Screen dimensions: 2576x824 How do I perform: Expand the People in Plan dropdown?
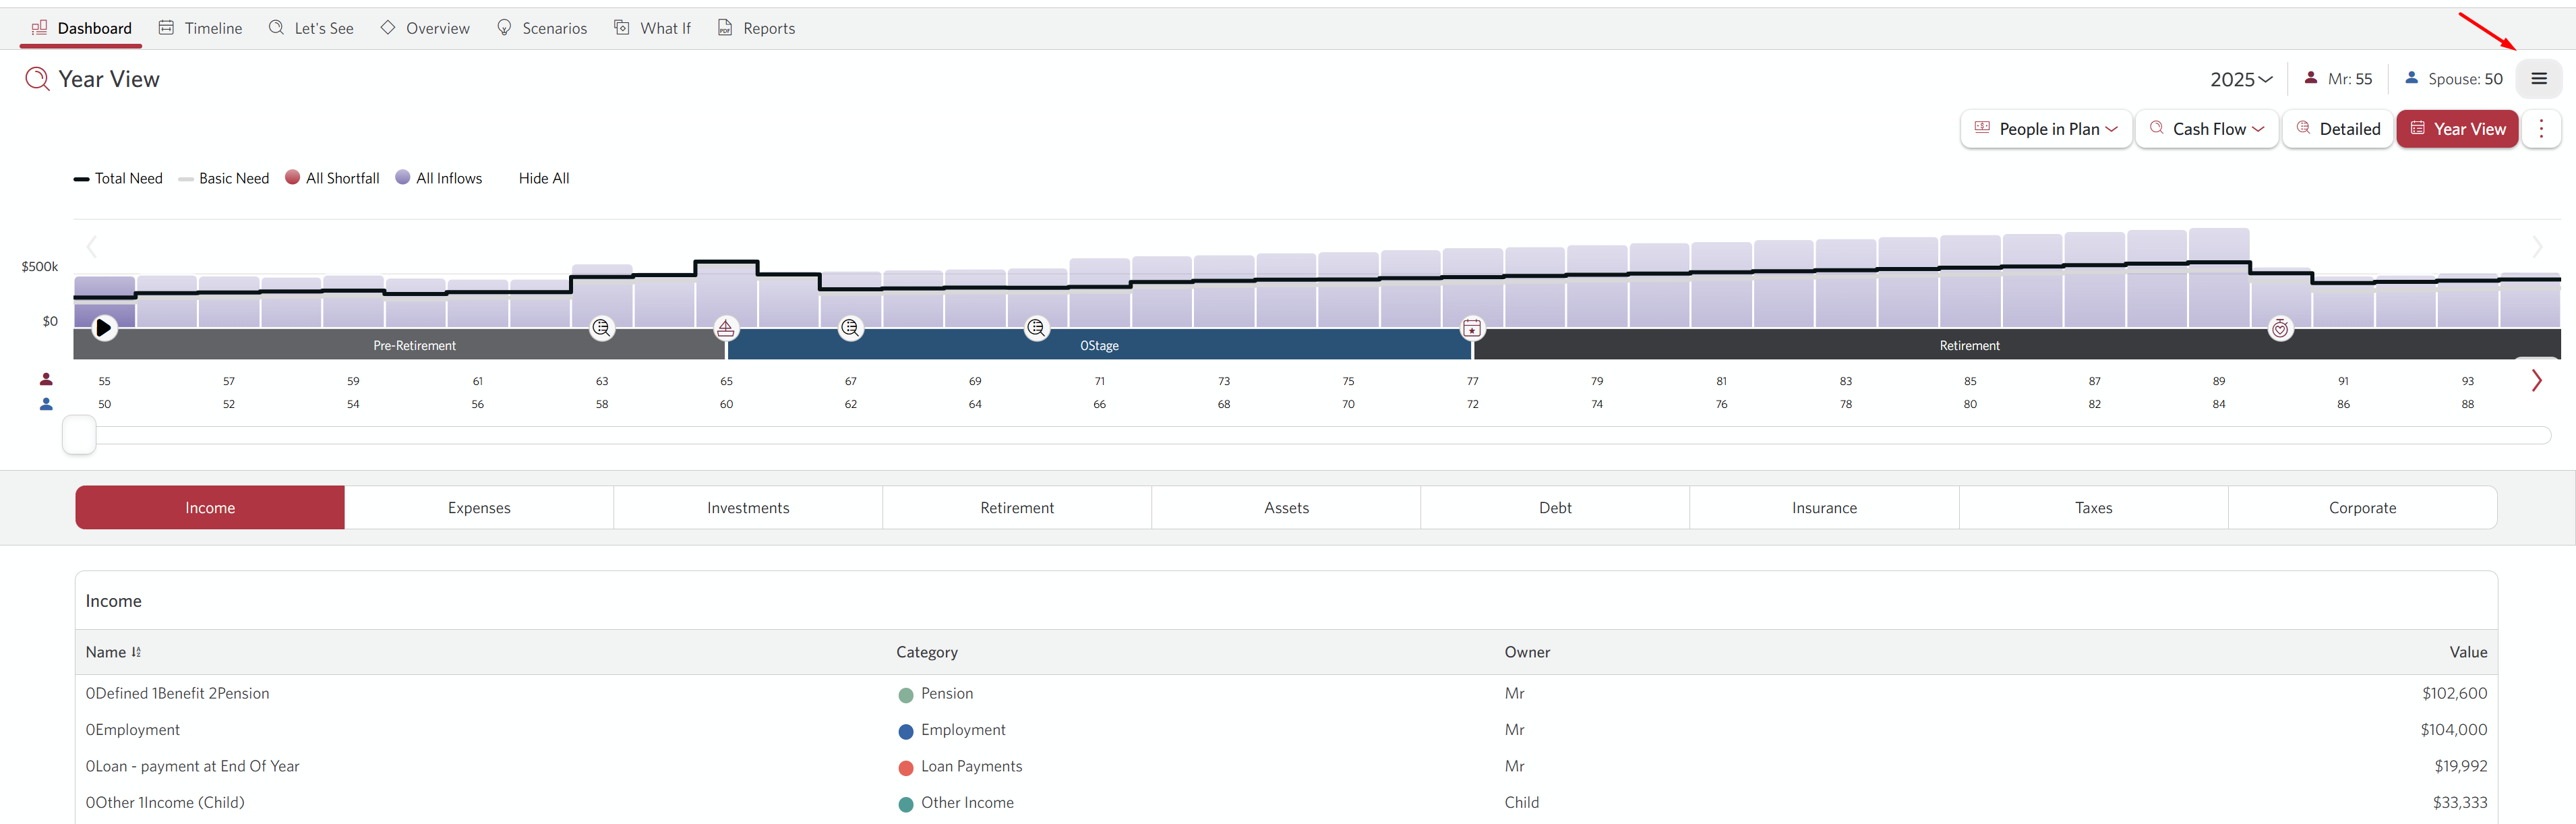[2046, 129]
